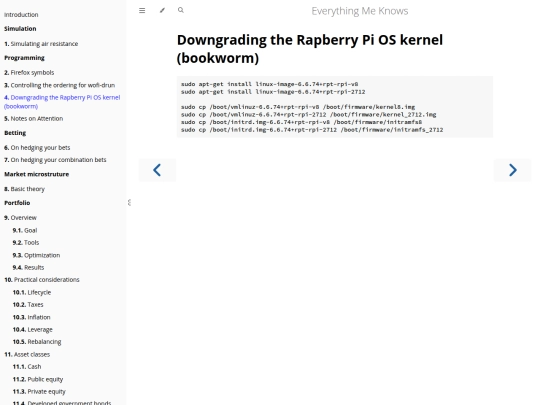This screenshot has width=540, height=405.
Task: Open chapter 9 Overview
Action: pyautogui.click(x=20, y=218)
